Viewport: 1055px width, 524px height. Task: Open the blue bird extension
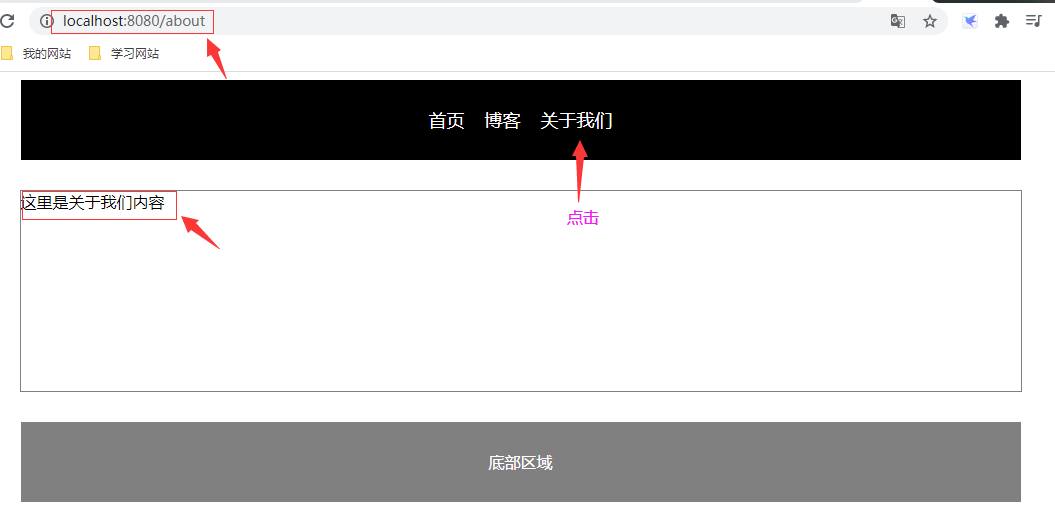click(x=970, y=22)
